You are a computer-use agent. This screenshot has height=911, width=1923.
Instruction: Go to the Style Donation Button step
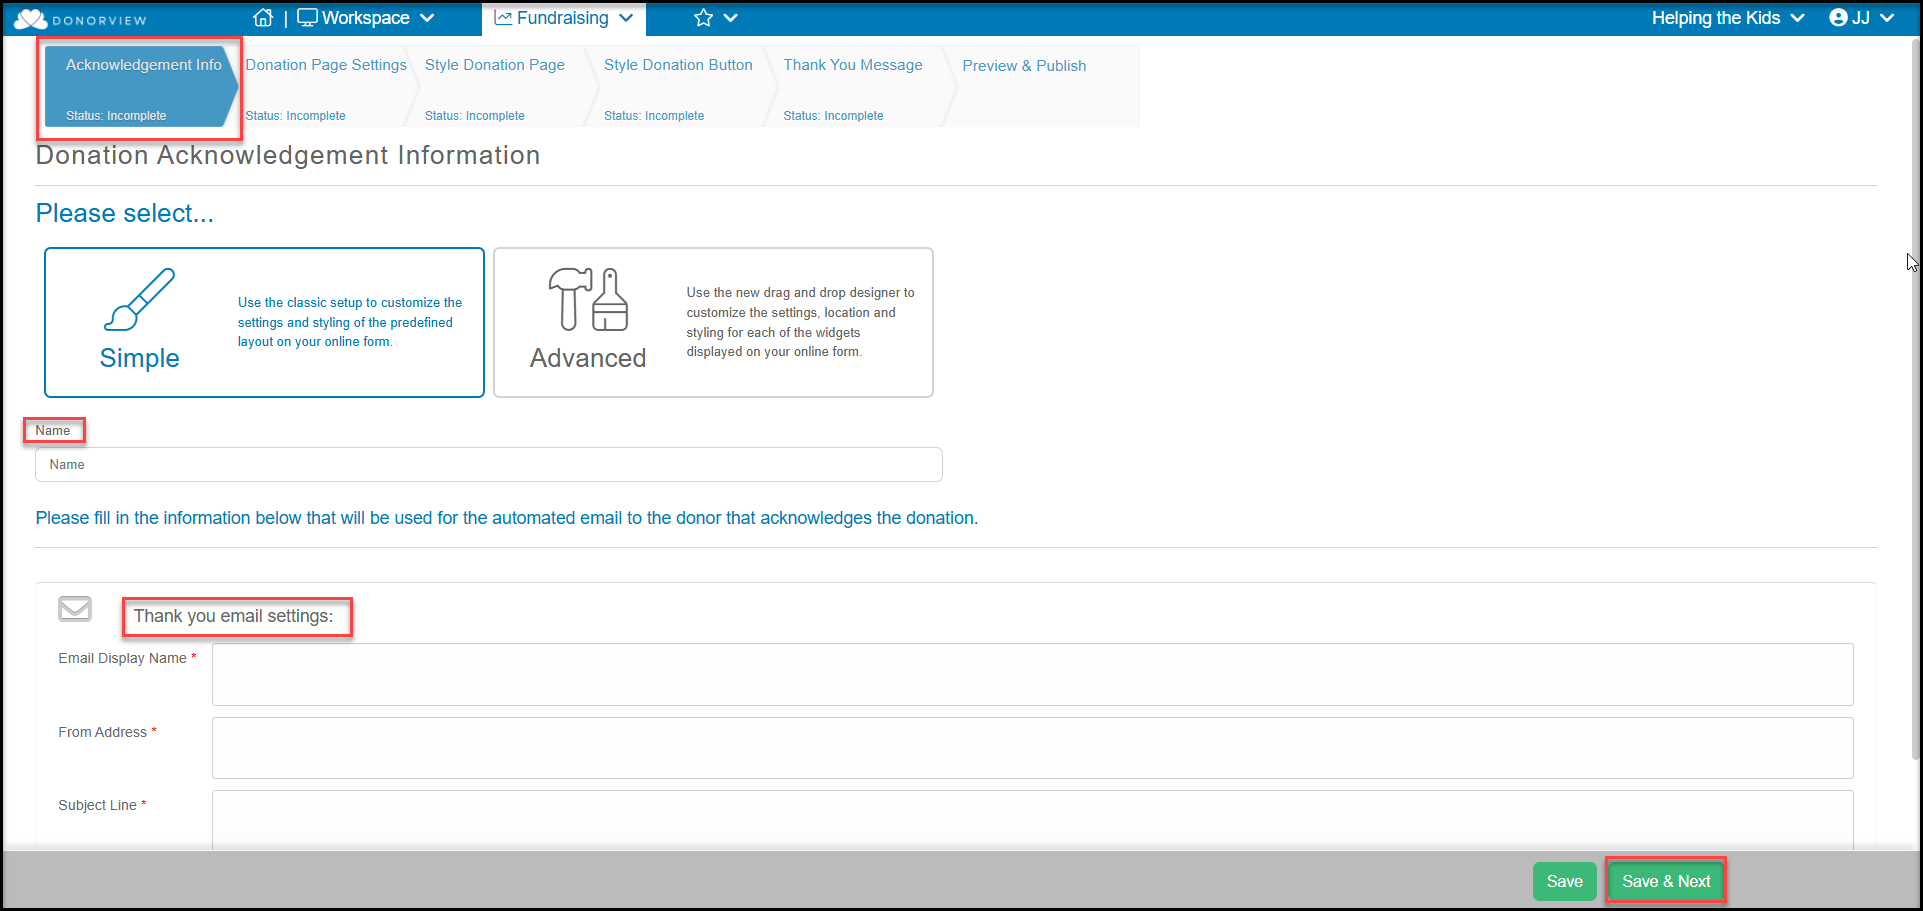[x=678, y=87]
